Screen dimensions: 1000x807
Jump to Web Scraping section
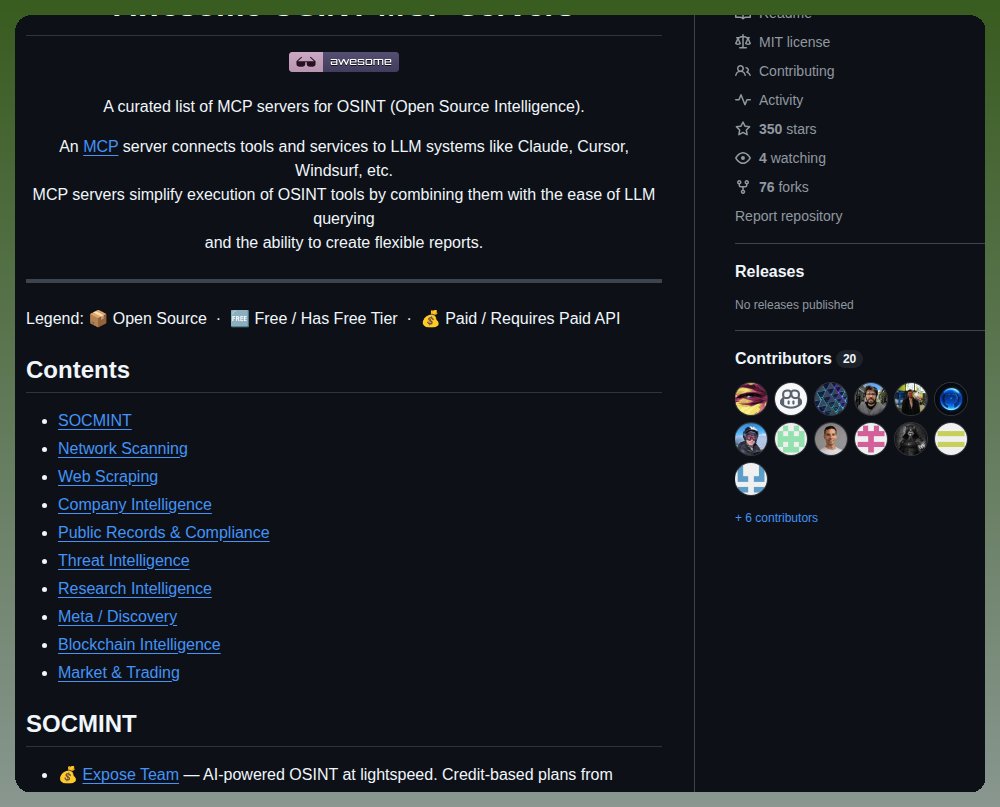tap(108, 477)
